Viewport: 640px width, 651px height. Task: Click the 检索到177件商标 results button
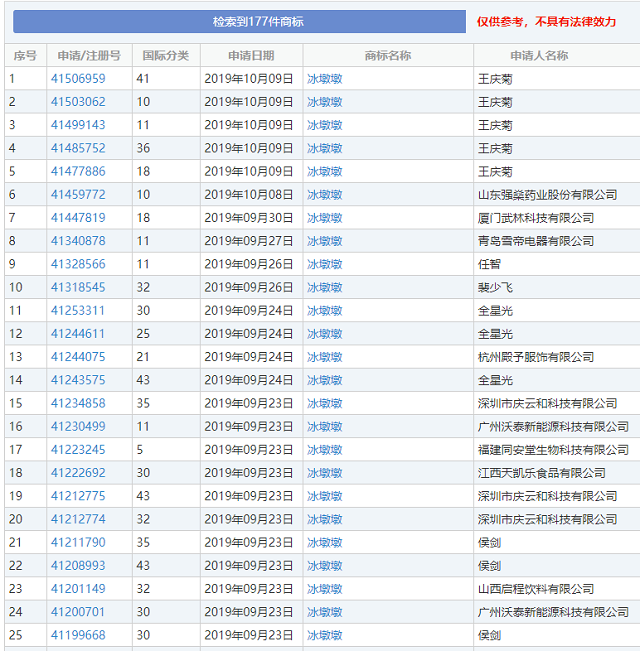click(239, 21)
